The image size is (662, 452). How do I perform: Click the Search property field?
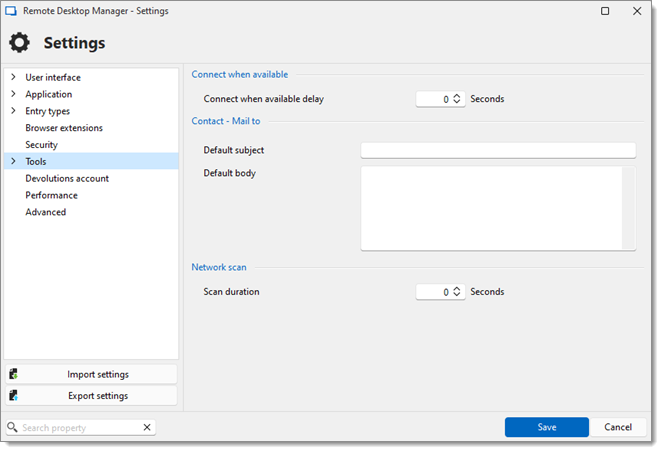80,428
